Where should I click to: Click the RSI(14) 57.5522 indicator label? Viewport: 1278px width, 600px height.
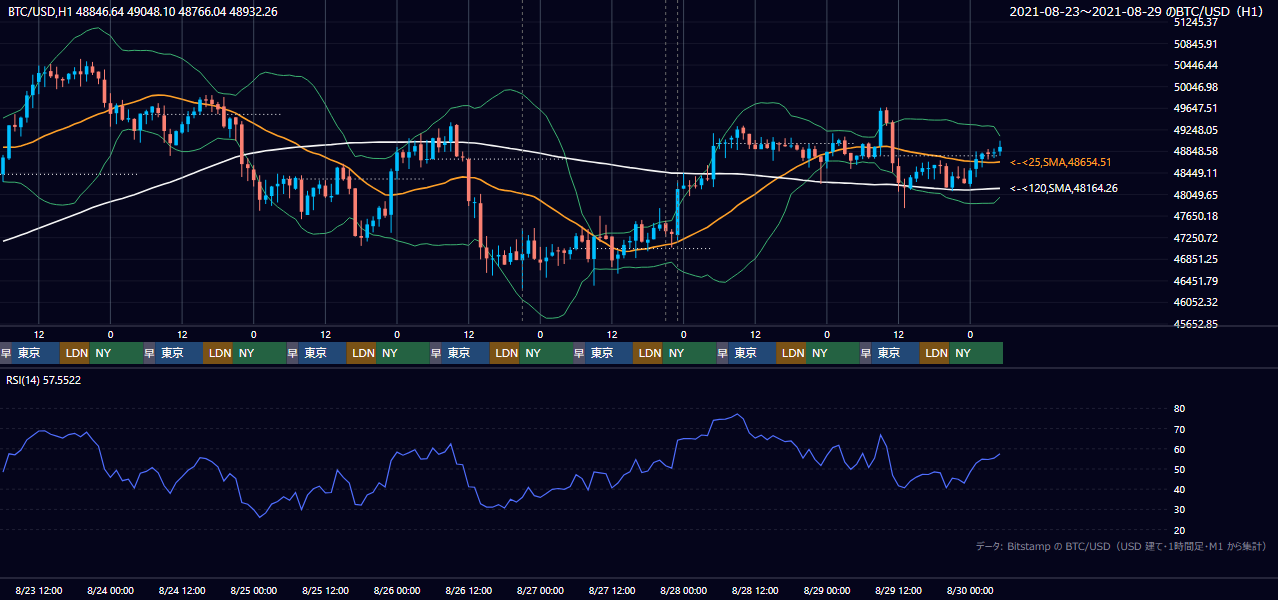(44, 380)
